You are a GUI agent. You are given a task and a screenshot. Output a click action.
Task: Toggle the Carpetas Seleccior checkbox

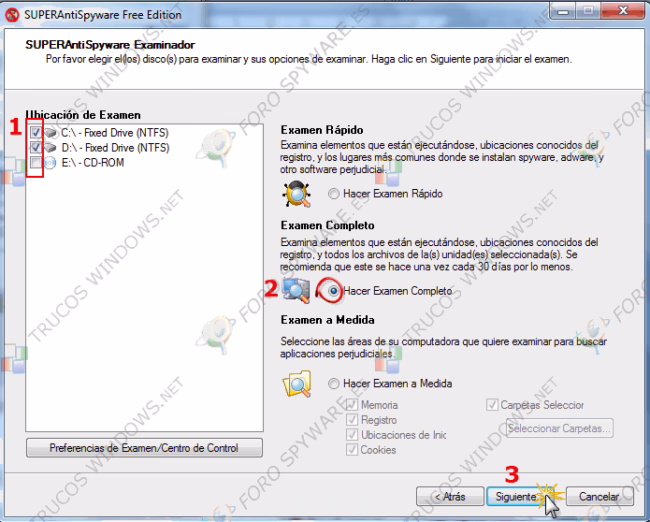click(492, 405)
